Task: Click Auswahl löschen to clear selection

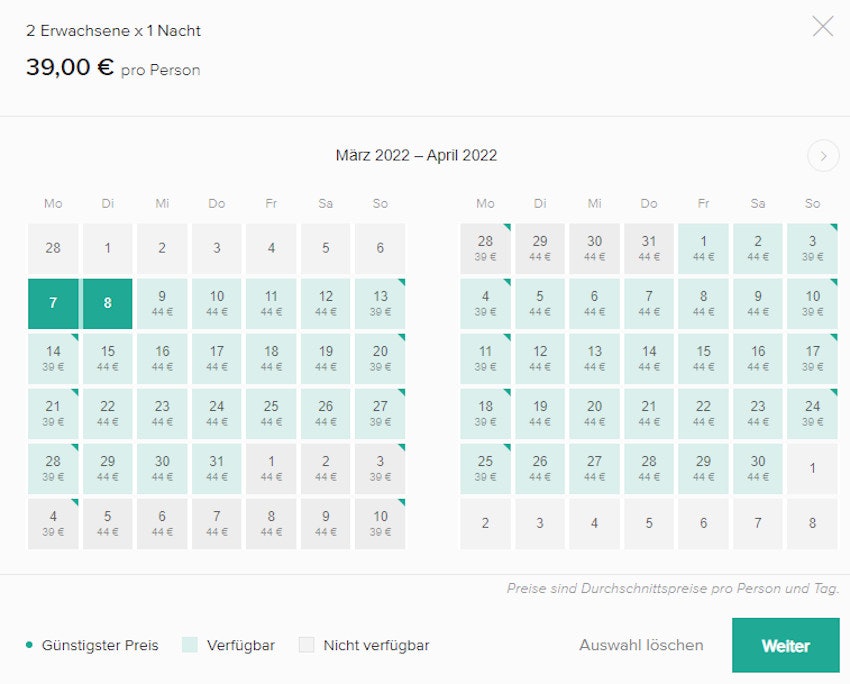Action: click(641, 645)
